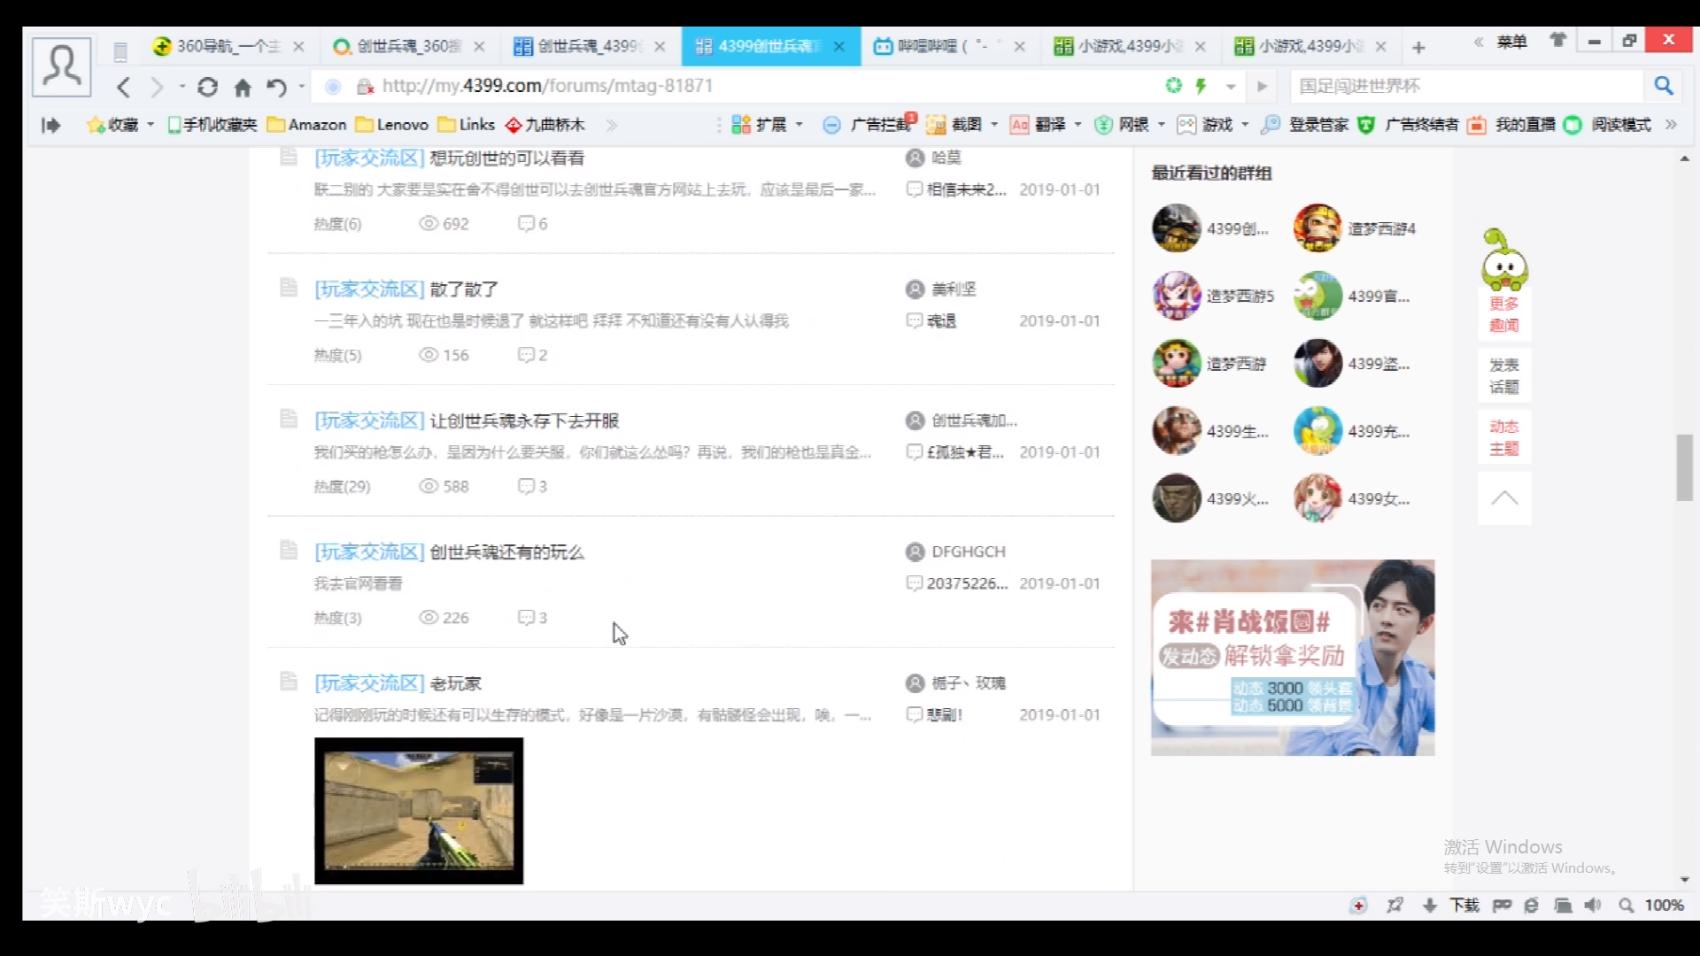
Task: Open the 截图 screenshot tool
Action: pyautogui.click(x=963, y=125)
